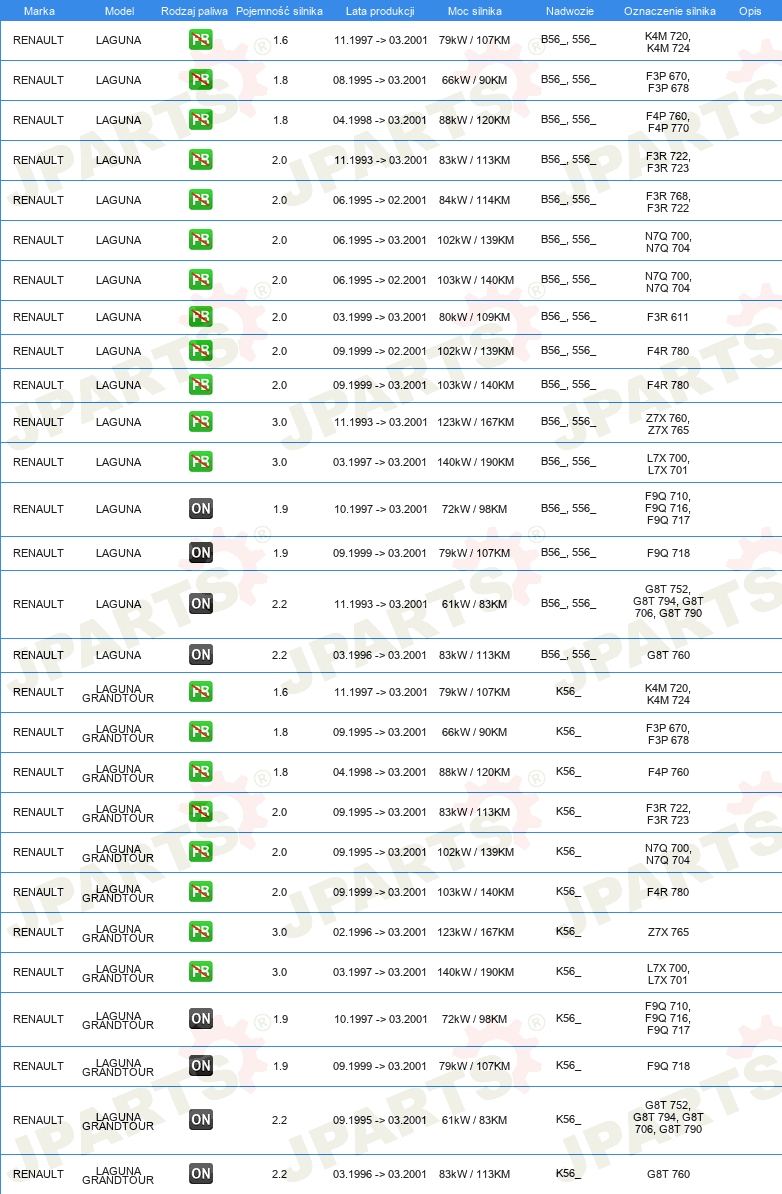Click the petrol icon for Grandtour 83kW / 113KM 2.0
The height and width of the screenshot is (1194, 782).
click(201, 812)
